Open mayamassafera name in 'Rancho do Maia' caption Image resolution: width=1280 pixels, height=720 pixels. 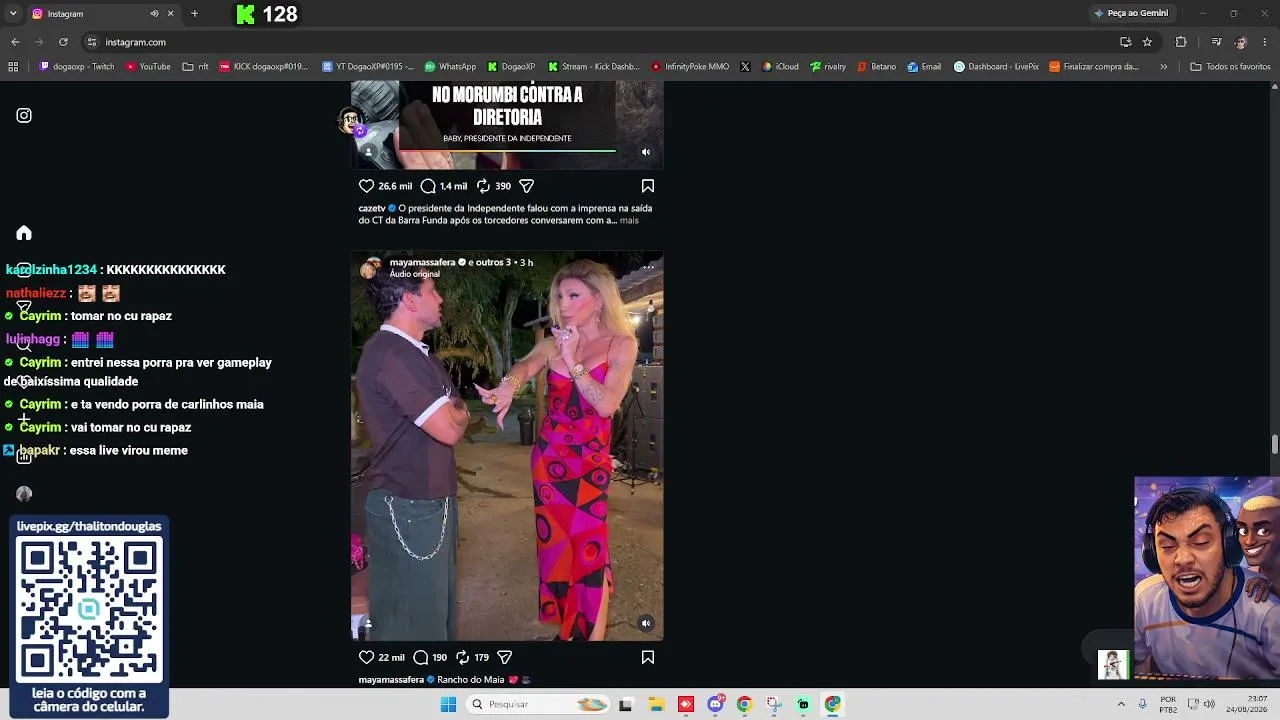click(391, 680)
